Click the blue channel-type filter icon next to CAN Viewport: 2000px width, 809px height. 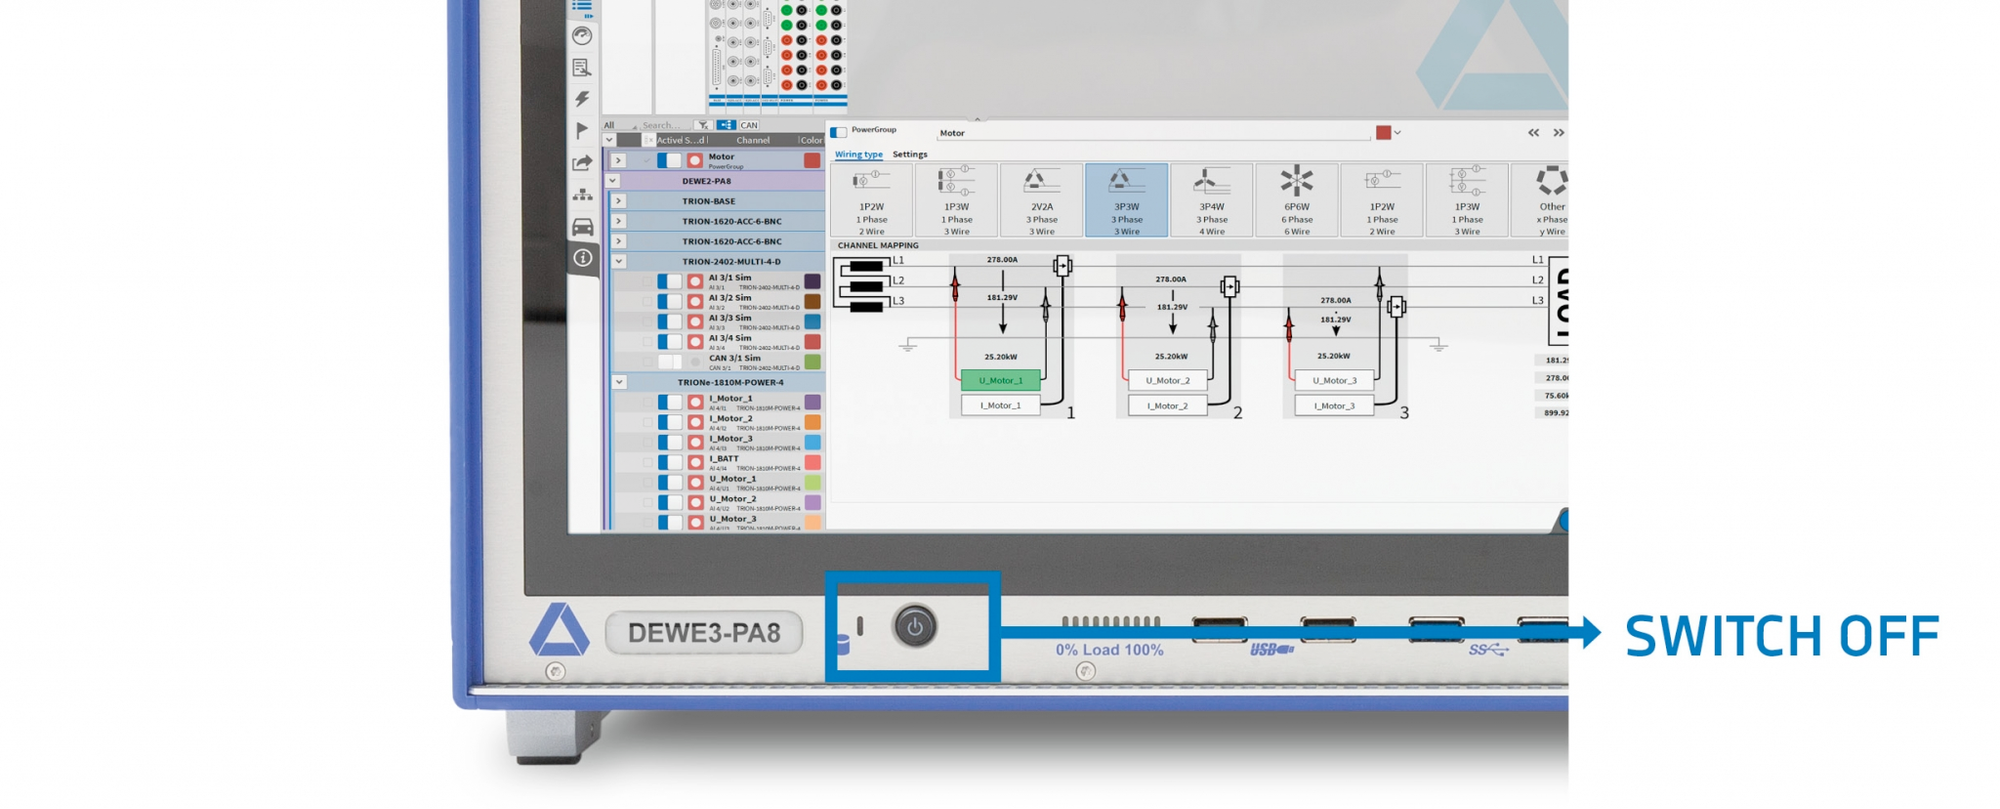point(726,125)
